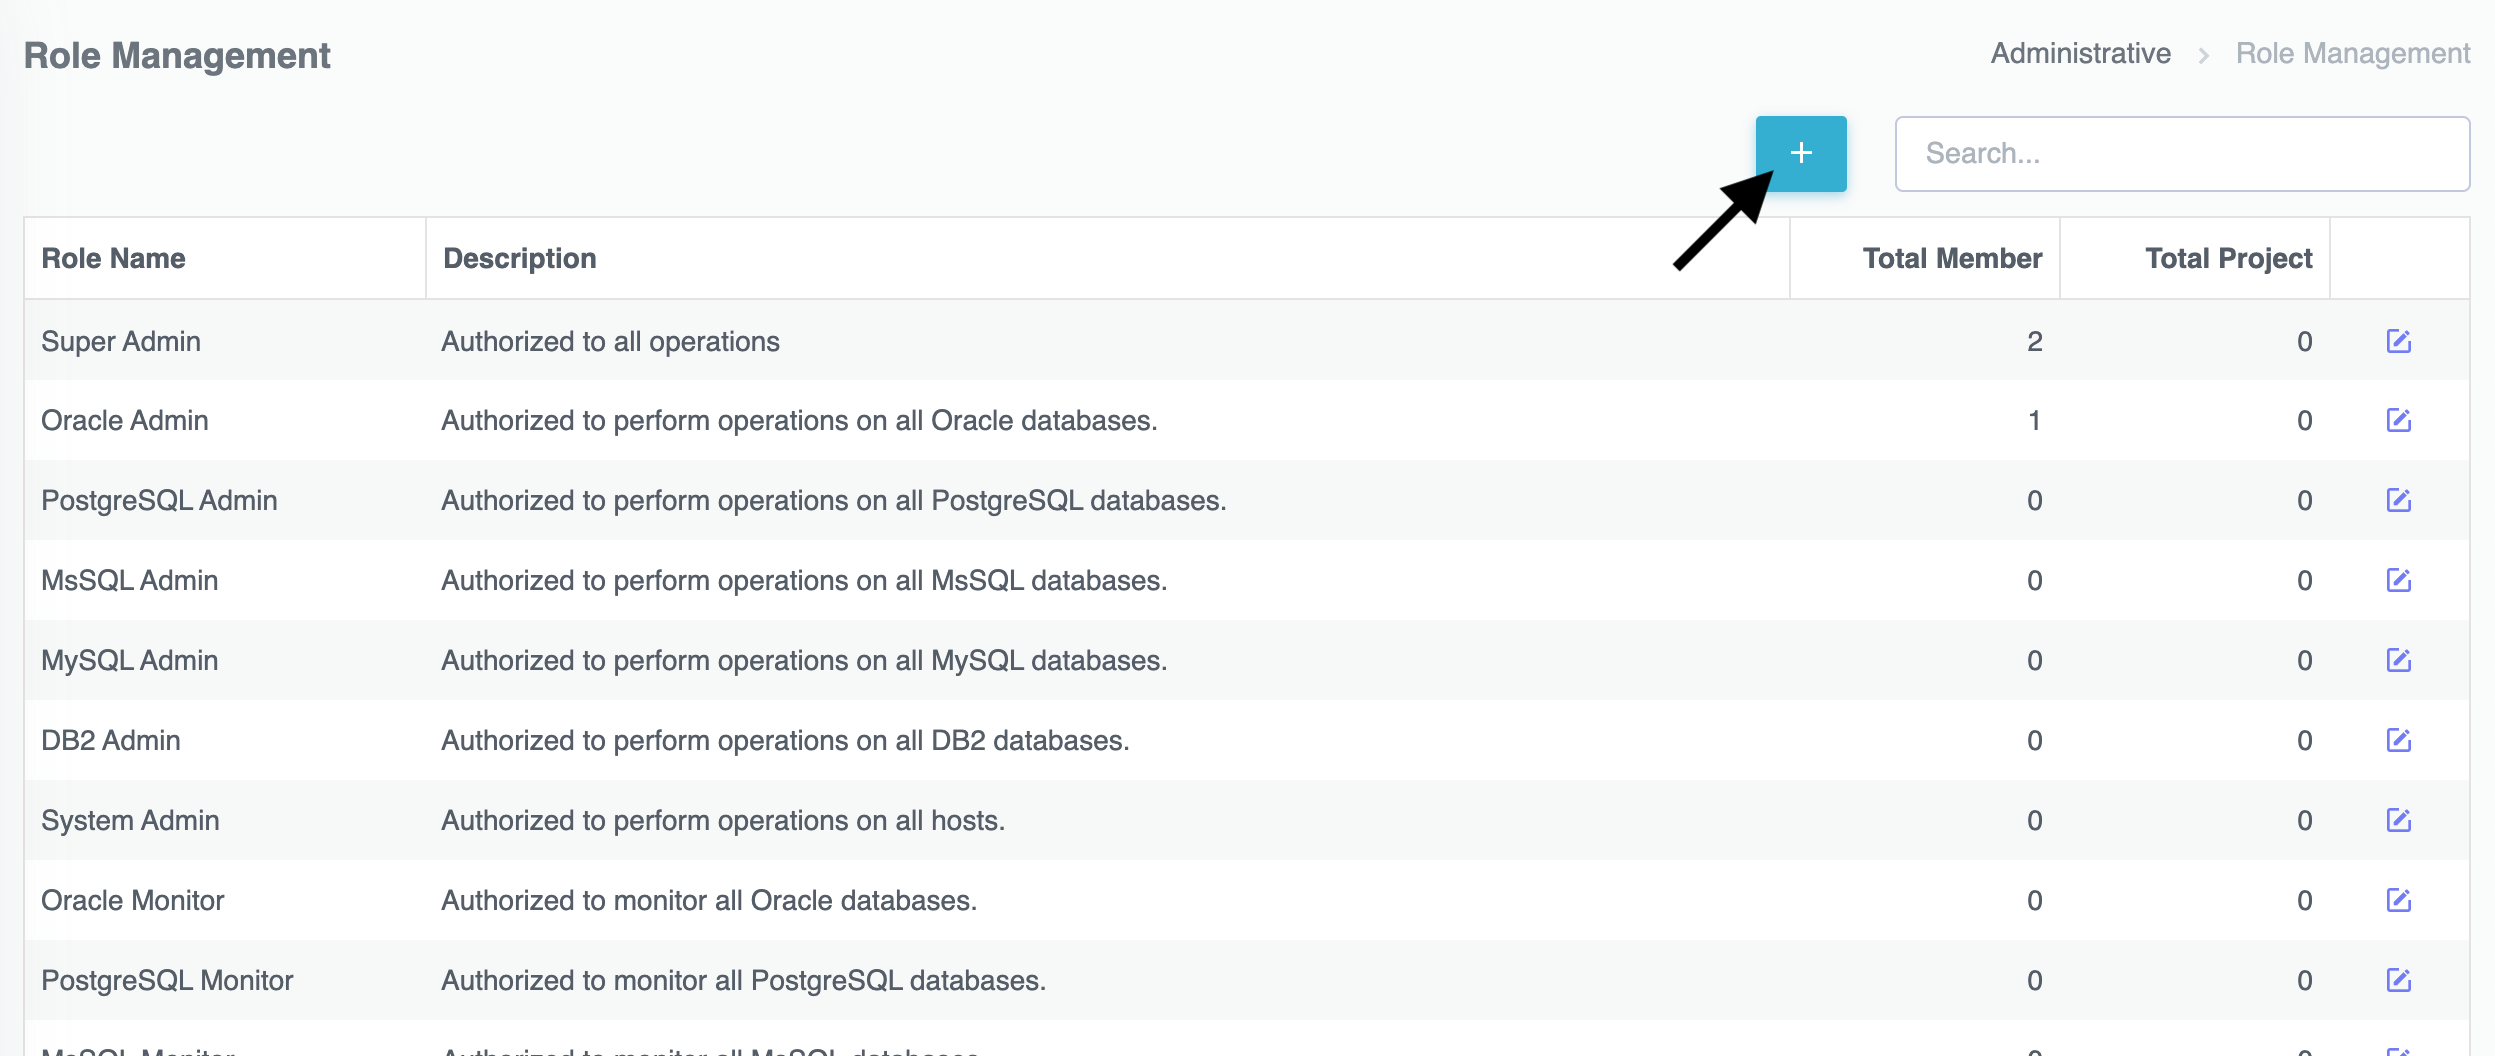
Task: Sort by Total Project column
Action: click(2228, 258)
